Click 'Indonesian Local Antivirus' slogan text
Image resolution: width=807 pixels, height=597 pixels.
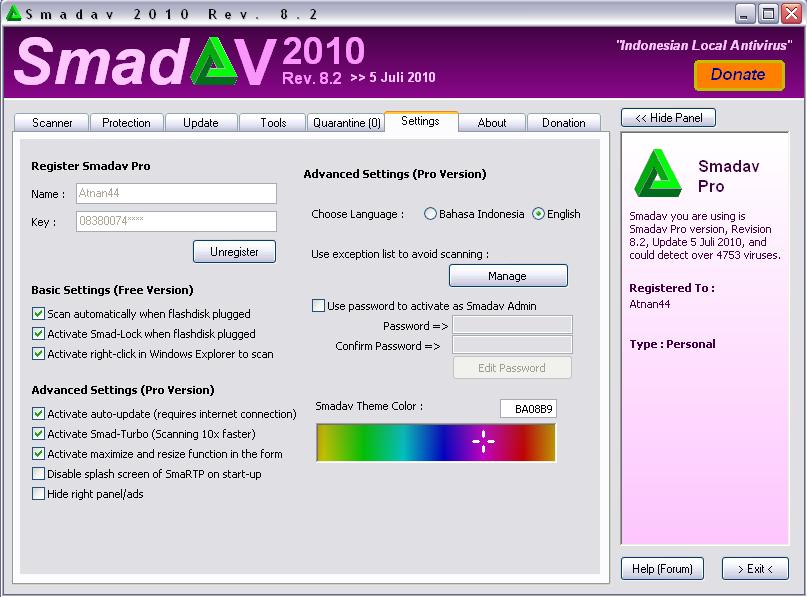tap(704, 45)
